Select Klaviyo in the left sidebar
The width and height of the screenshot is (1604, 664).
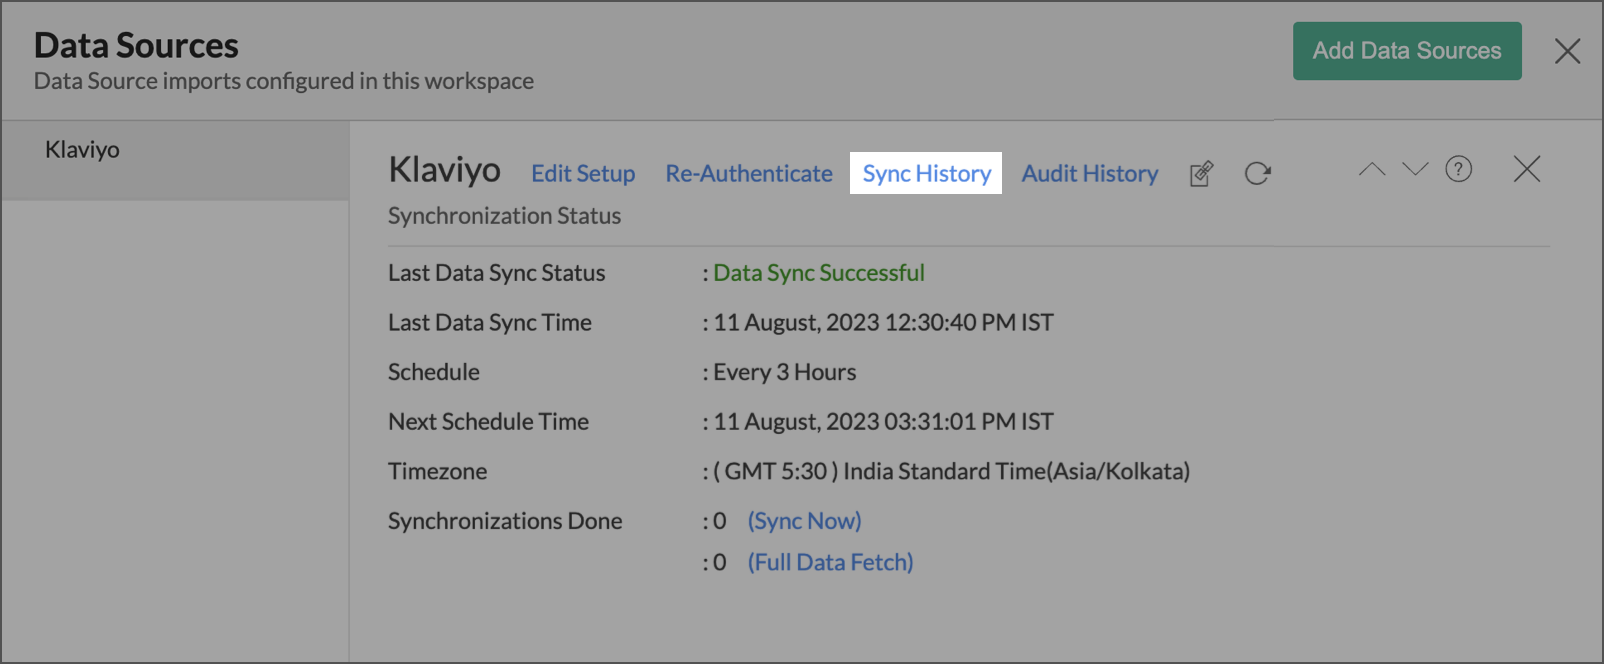click(x=82, y=150)
